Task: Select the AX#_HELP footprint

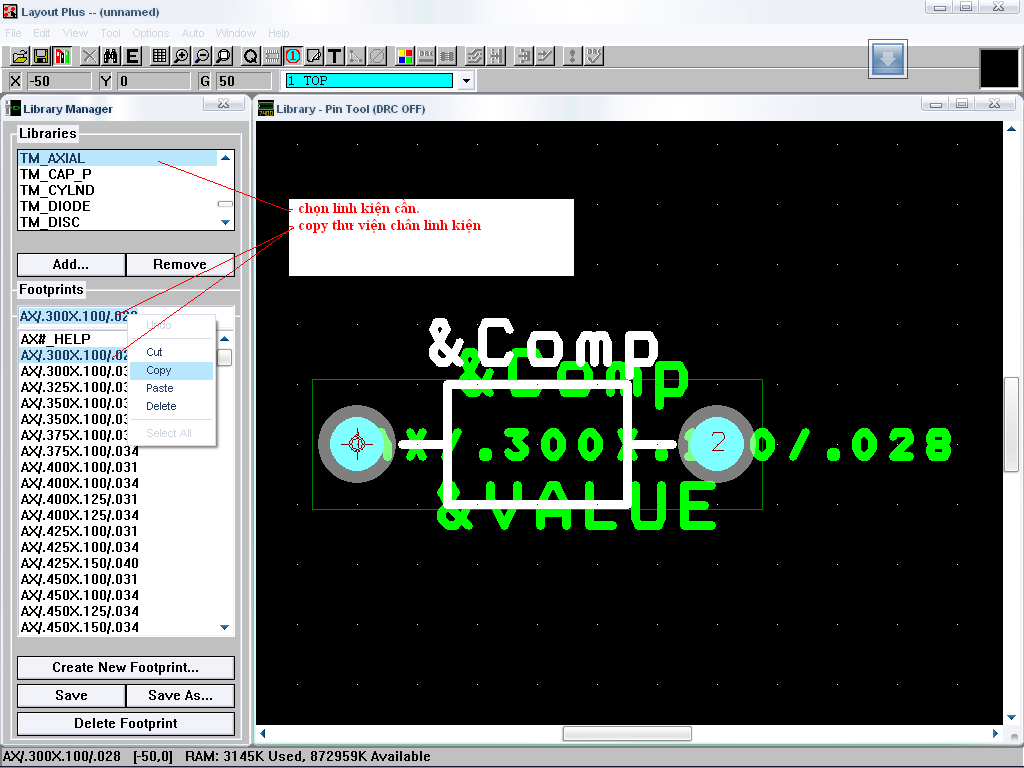Action: [74, 339]
